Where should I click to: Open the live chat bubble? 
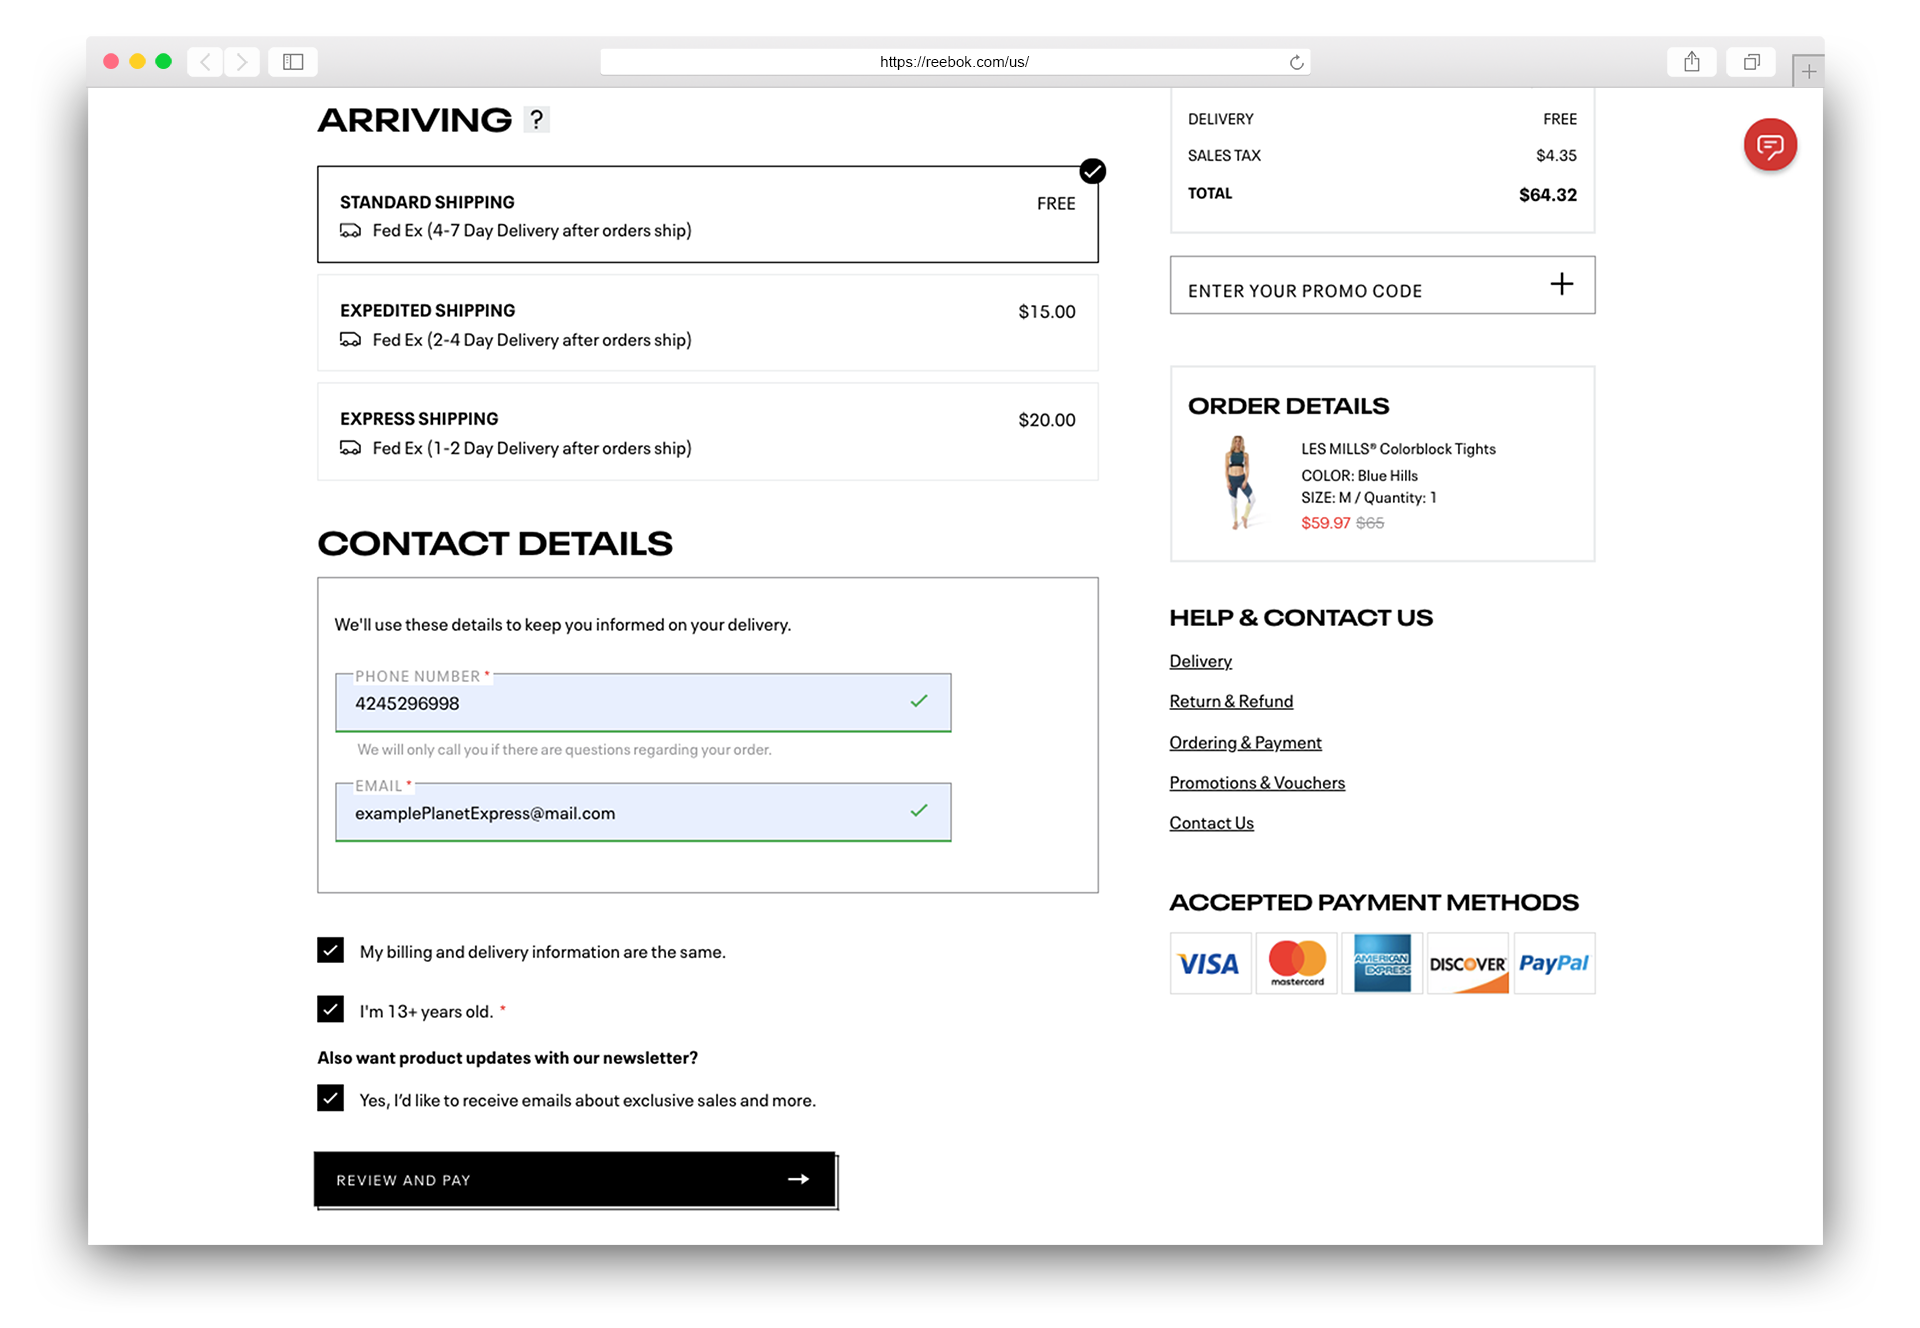tap(1769, 145)
